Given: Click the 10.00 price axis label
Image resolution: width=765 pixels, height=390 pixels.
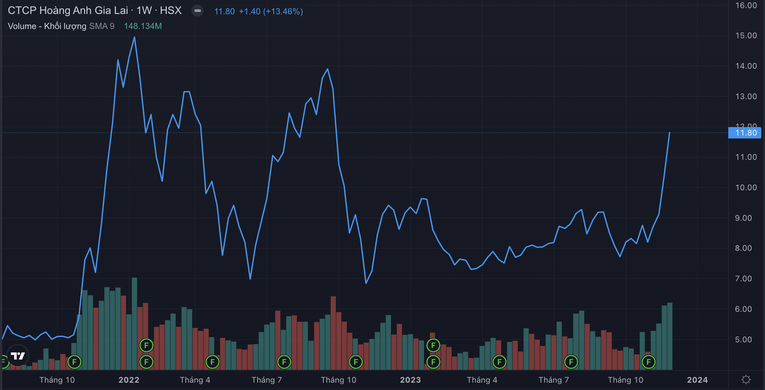Looking at the screenshot, I should (x=747, y=187).
